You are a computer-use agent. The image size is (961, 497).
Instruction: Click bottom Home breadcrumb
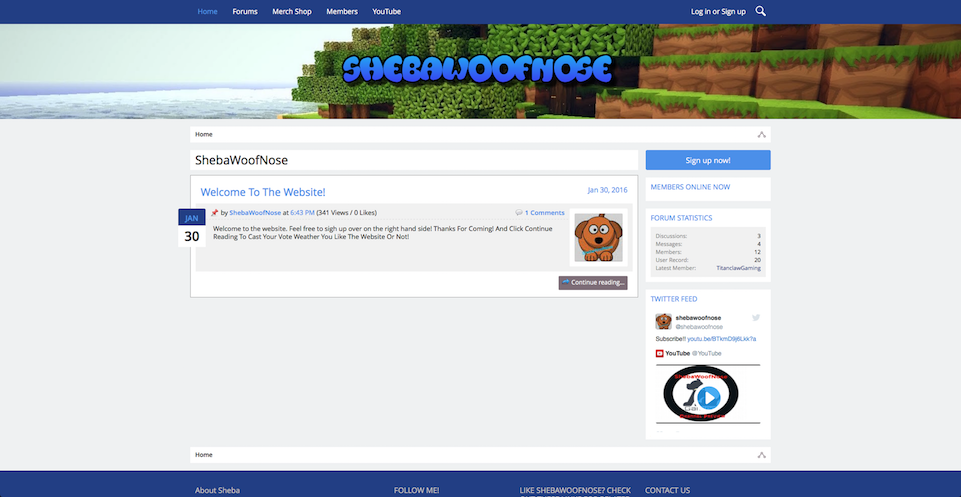pos(203,455)
